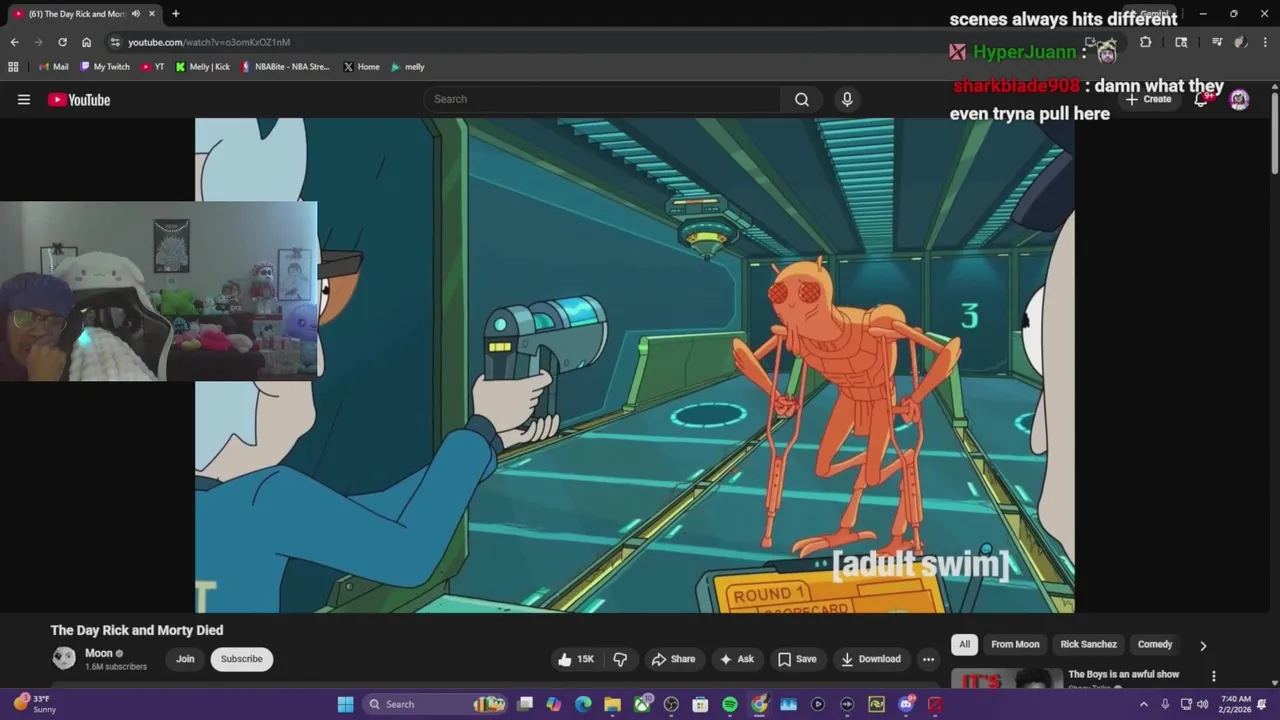The width and height of the screenshot is (1280, 720).
Task: Open Moon channel name link
Action: (98, 653)
